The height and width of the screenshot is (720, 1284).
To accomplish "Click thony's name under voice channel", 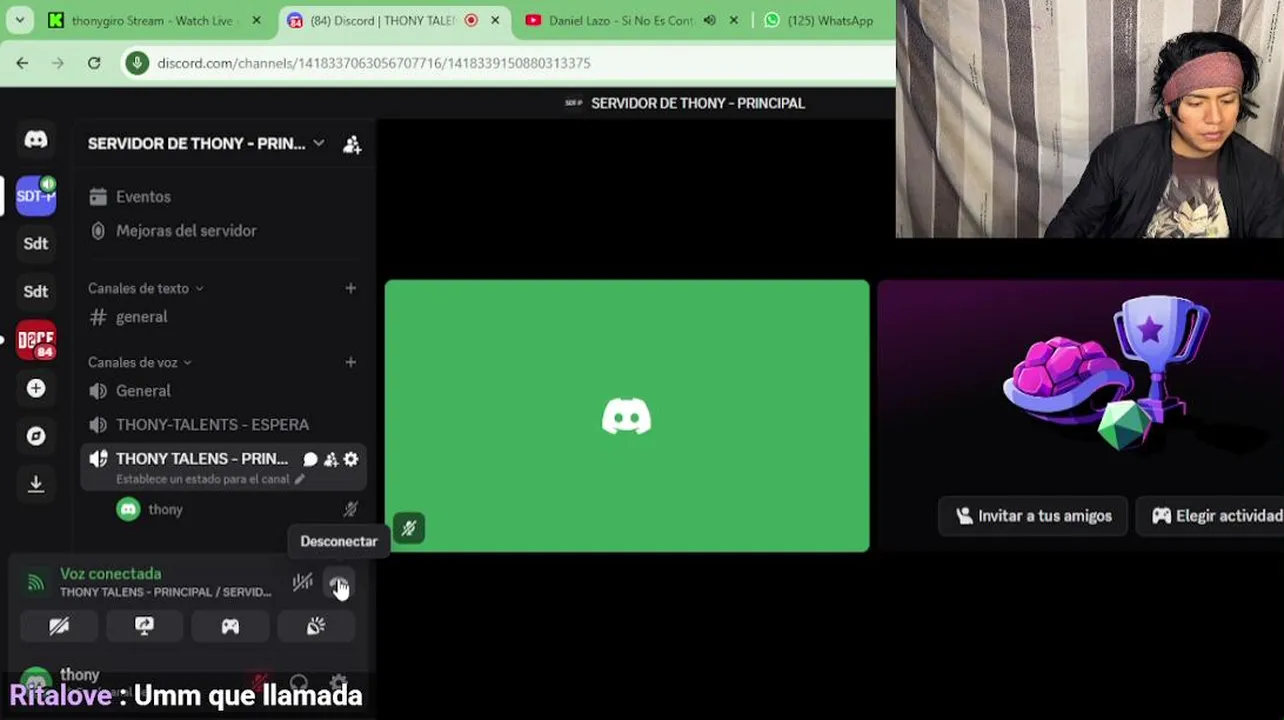I will point(165,510).
